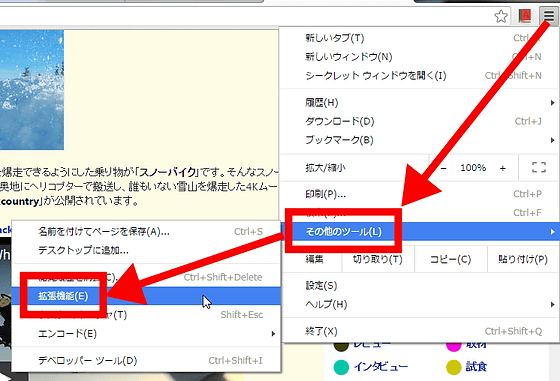Click the 貼り付け(P) edit button

523,259
